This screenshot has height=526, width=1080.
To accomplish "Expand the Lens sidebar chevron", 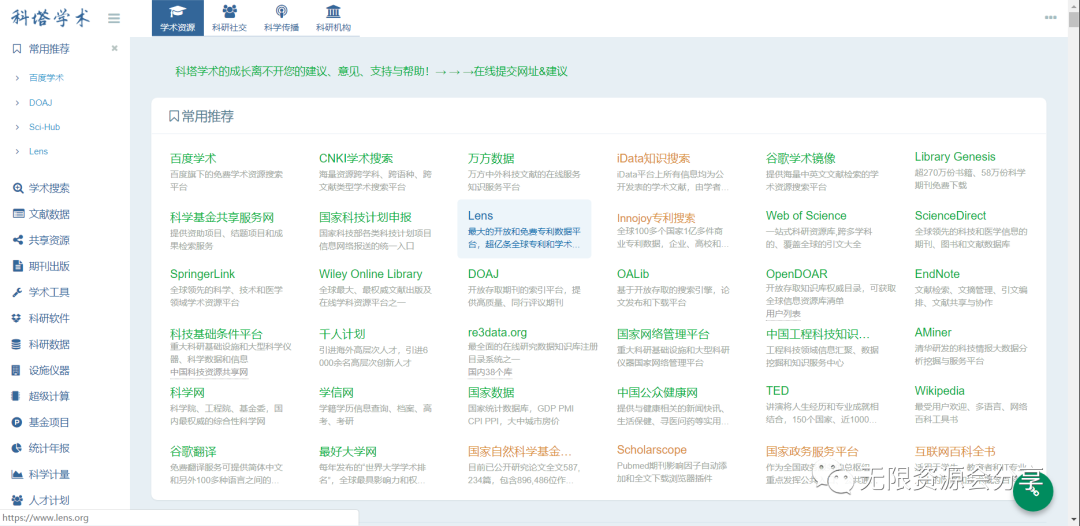I will (x=17, y=151).
